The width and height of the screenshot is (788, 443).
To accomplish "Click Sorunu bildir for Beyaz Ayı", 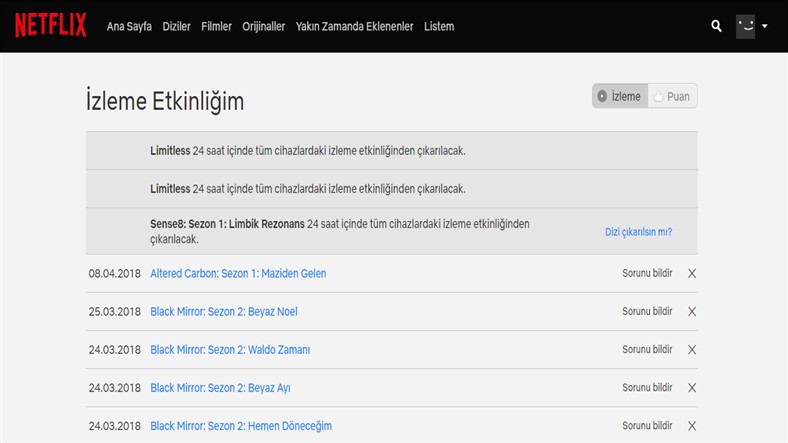I will [x=647, y=388].
